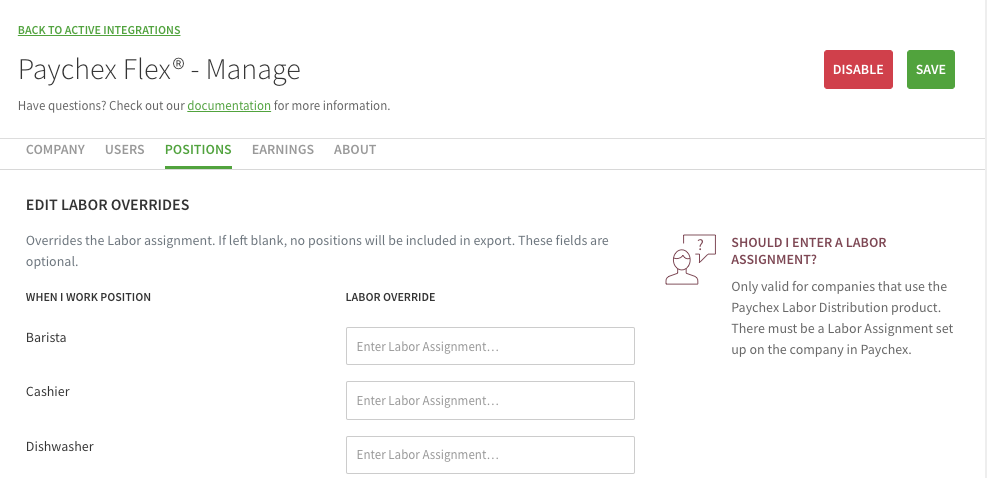
Task: Click the Paychex Labor Distribution help text
Action: pos(842,318)
